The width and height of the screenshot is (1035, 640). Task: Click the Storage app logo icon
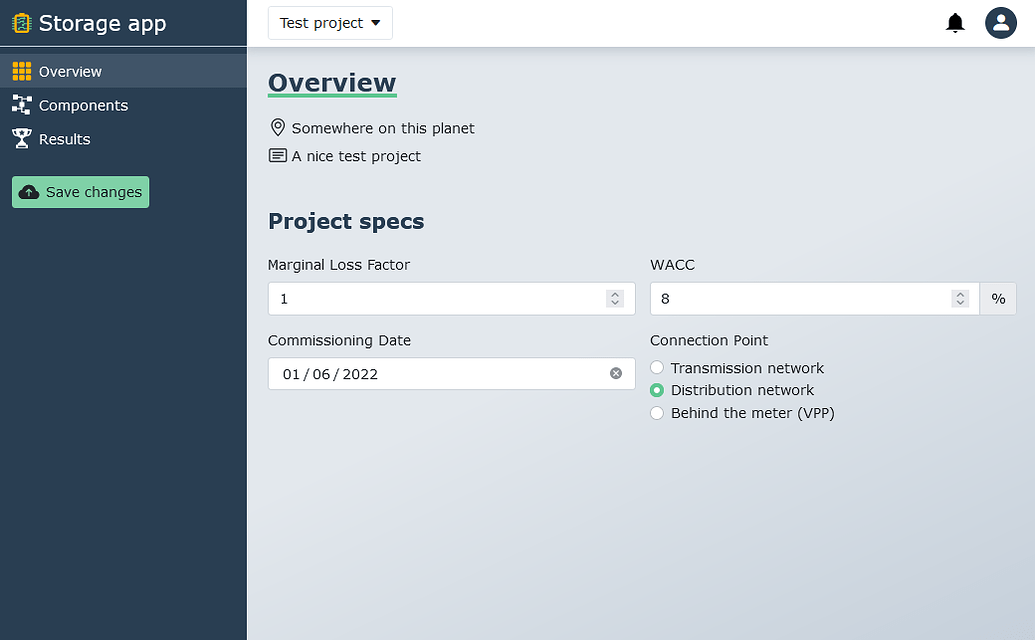[x=21, y=23]
